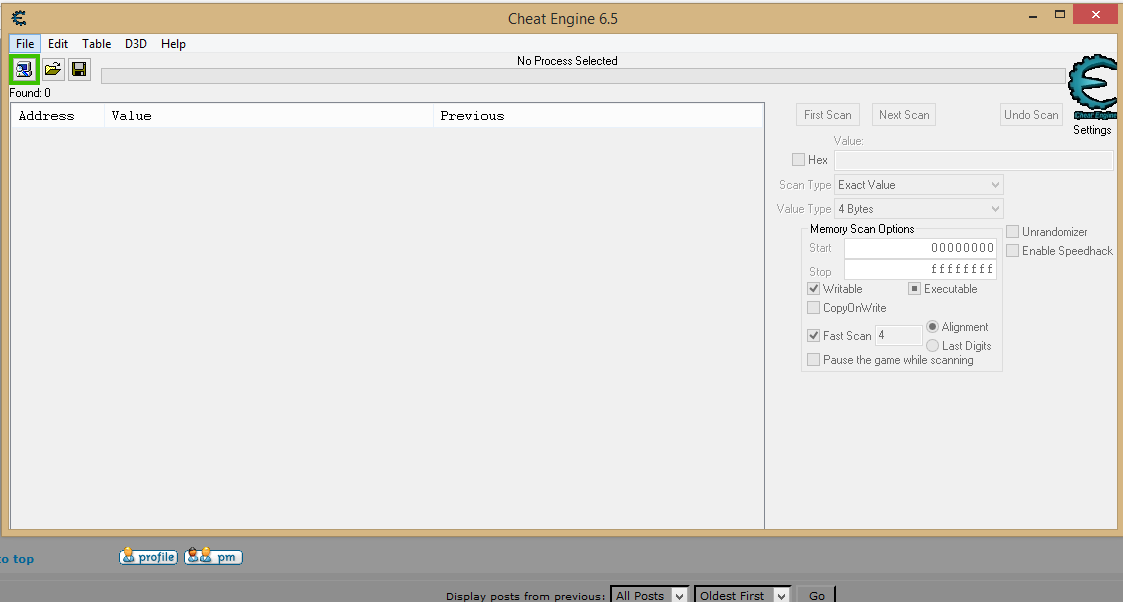Click the Previous column header

[598, 116]
